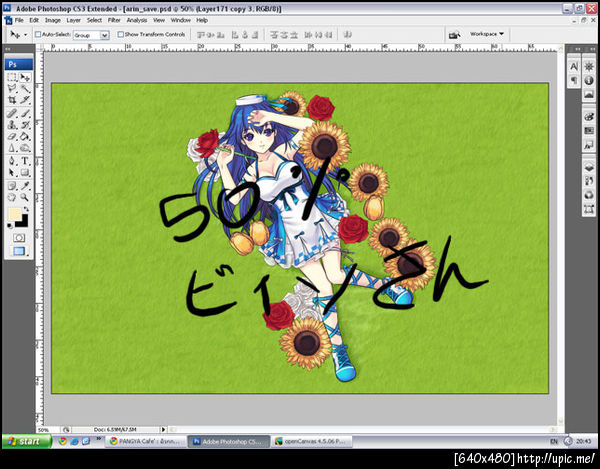This screenshot has height=469, width=600.
Task: Select the Slice tool
Action: point(25,100)
